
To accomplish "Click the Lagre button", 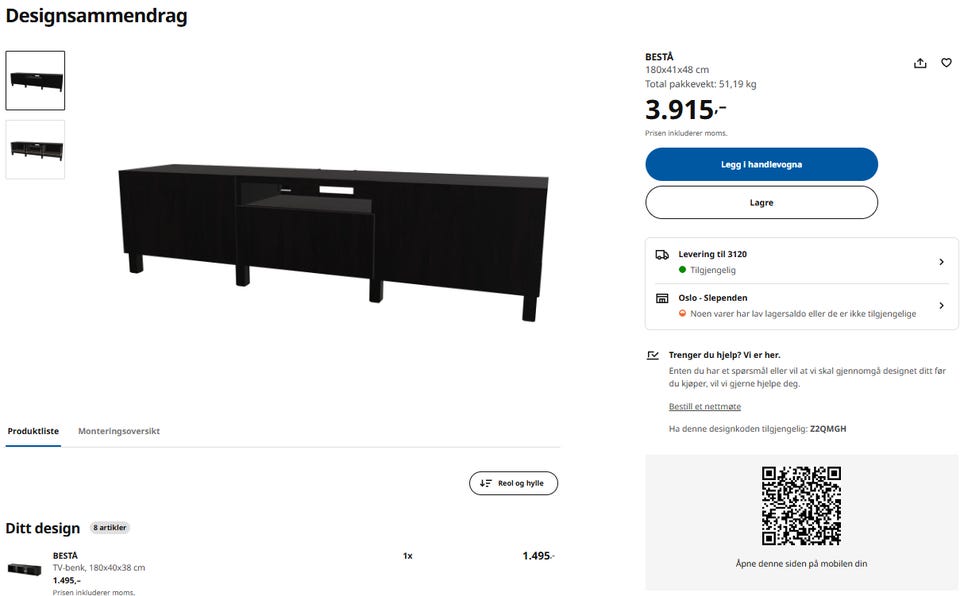I will 761,203.
